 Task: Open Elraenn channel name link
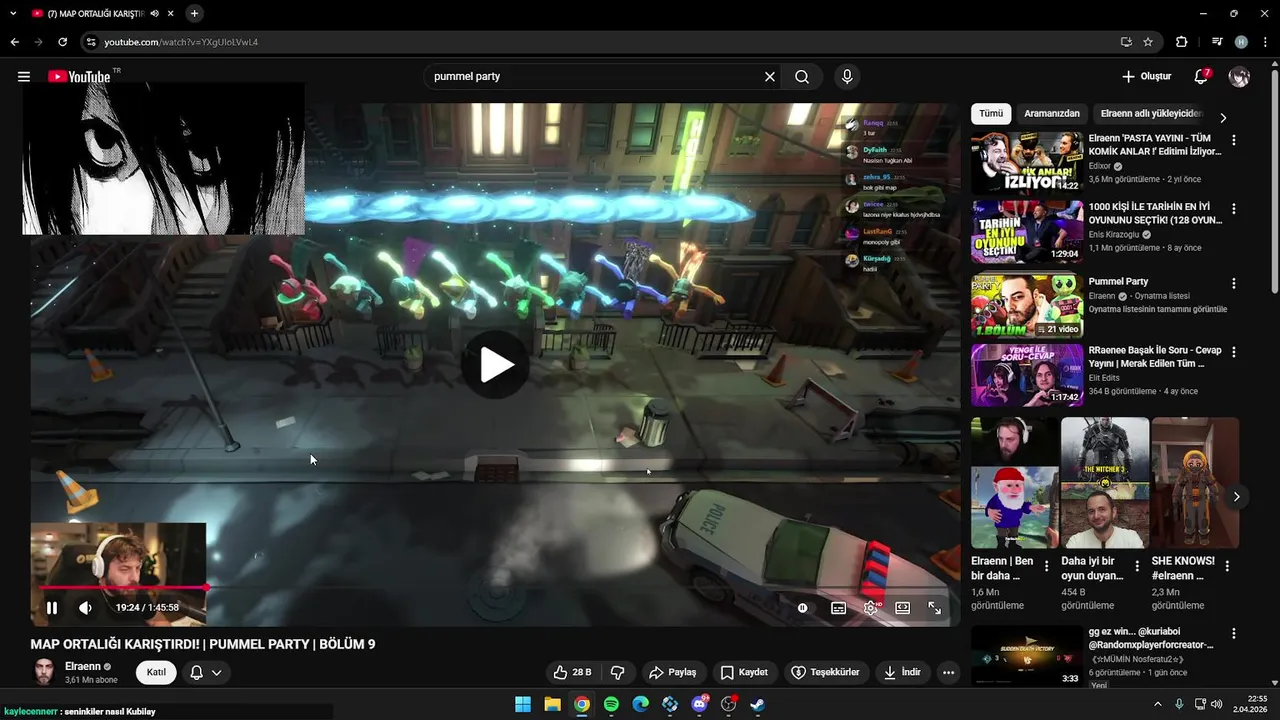(82, 666)
